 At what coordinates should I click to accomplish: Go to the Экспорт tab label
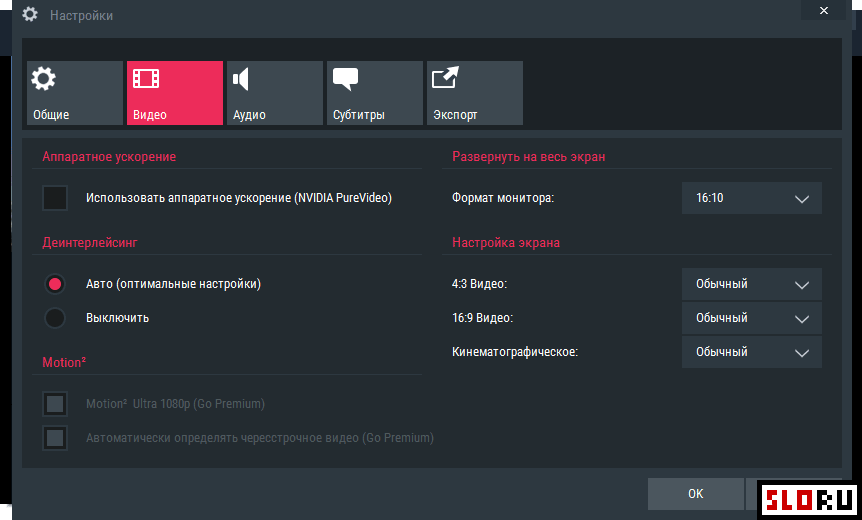click(455, 115)
